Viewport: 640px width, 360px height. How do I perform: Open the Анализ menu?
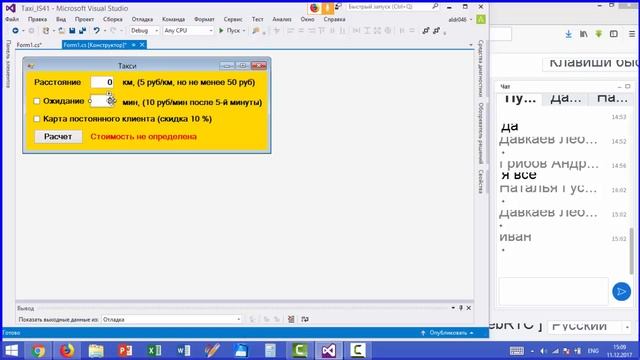tap(282, 19)
